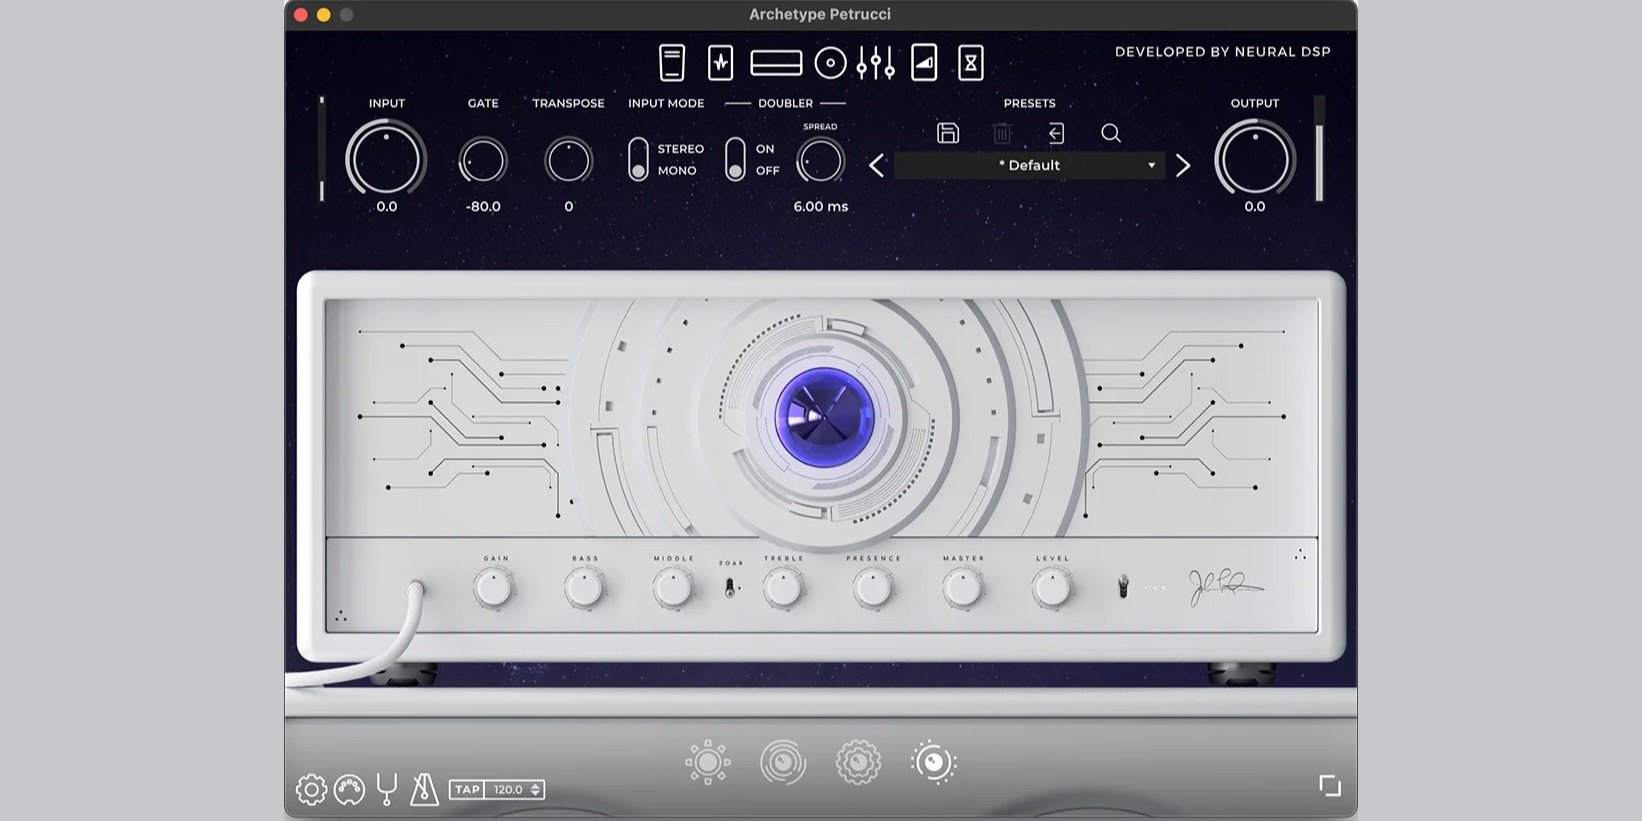
Task: Select the leftmost sun-shaped amp selector
Action: point(708,763)
